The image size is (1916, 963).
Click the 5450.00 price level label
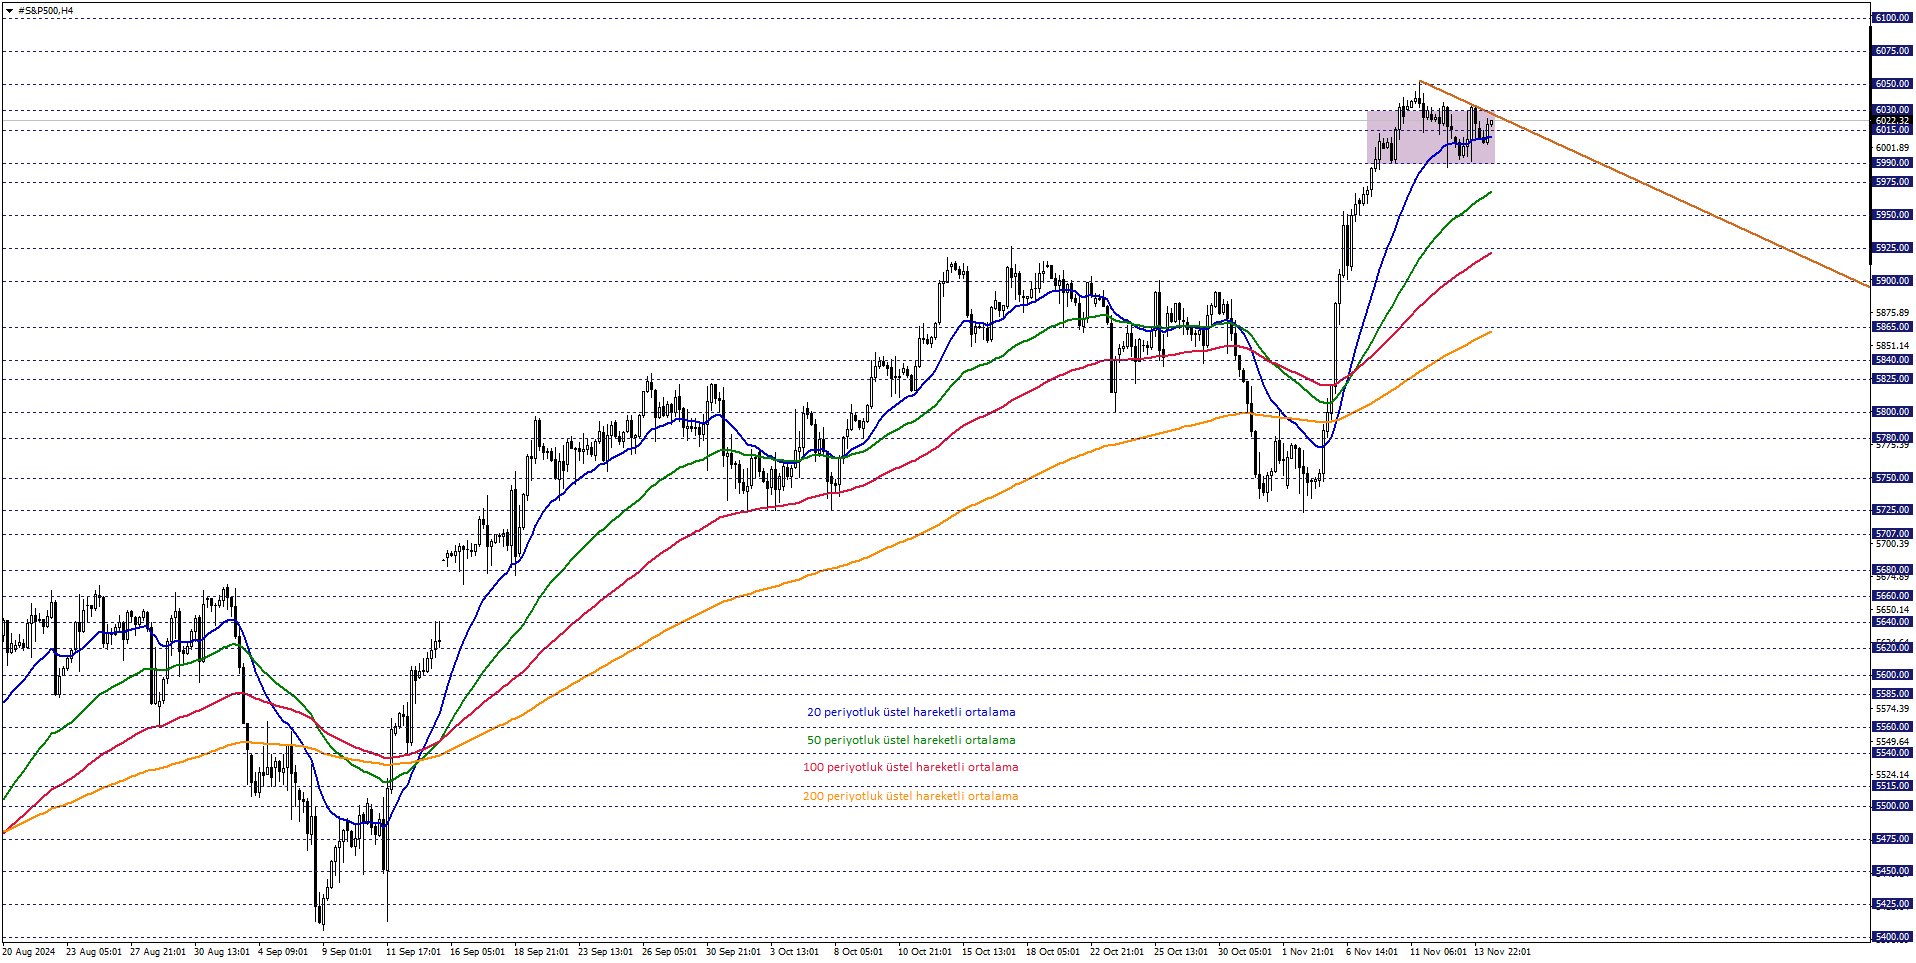pos(1892,871)
